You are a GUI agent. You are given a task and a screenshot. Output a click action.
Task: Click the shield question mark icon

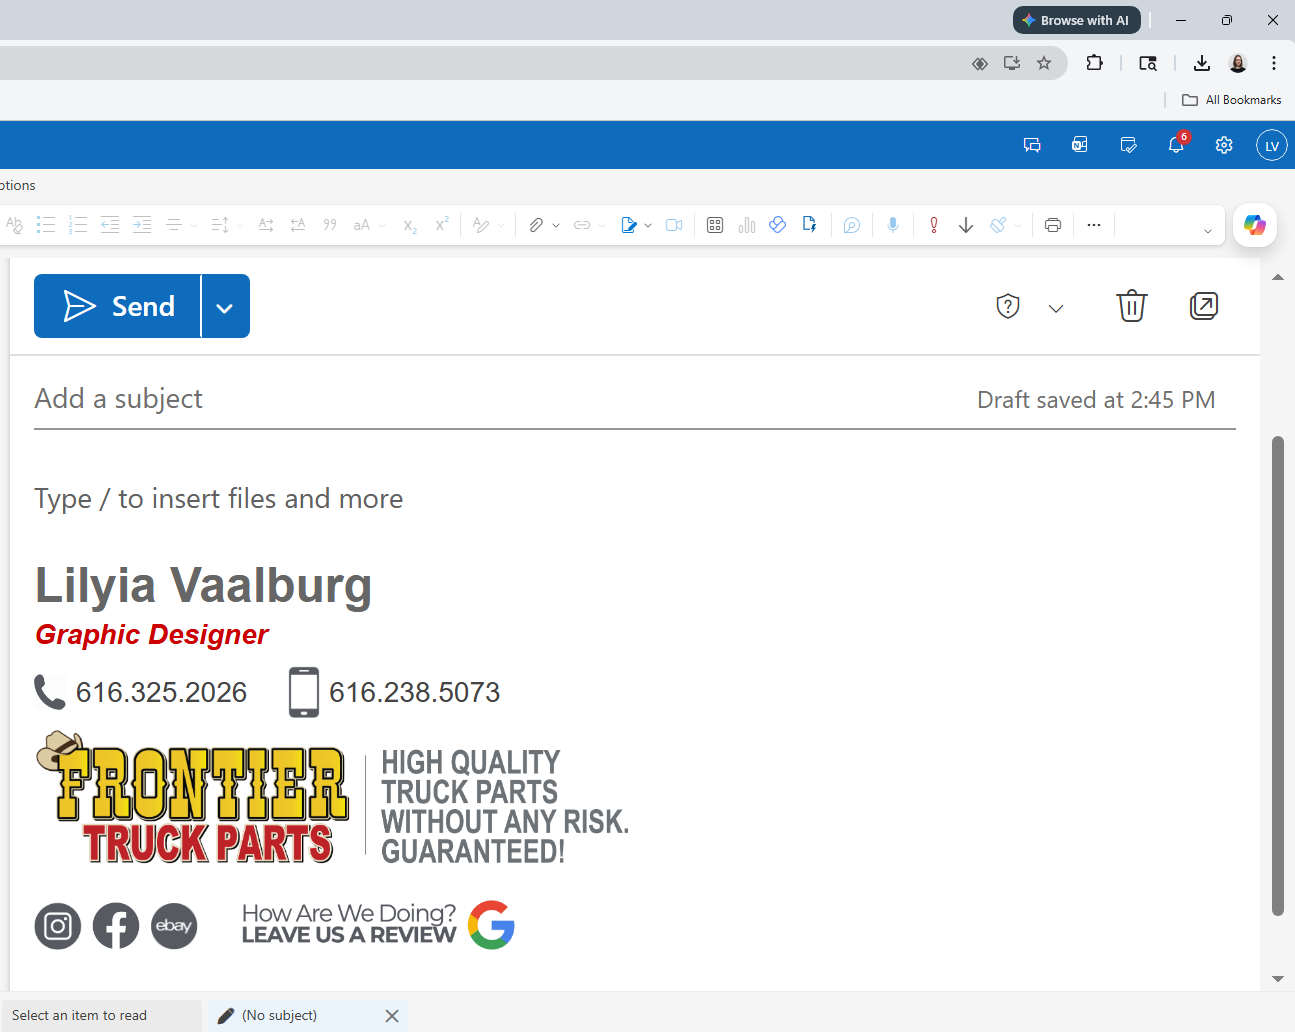pyautogui.click(x=1008, y=306)
